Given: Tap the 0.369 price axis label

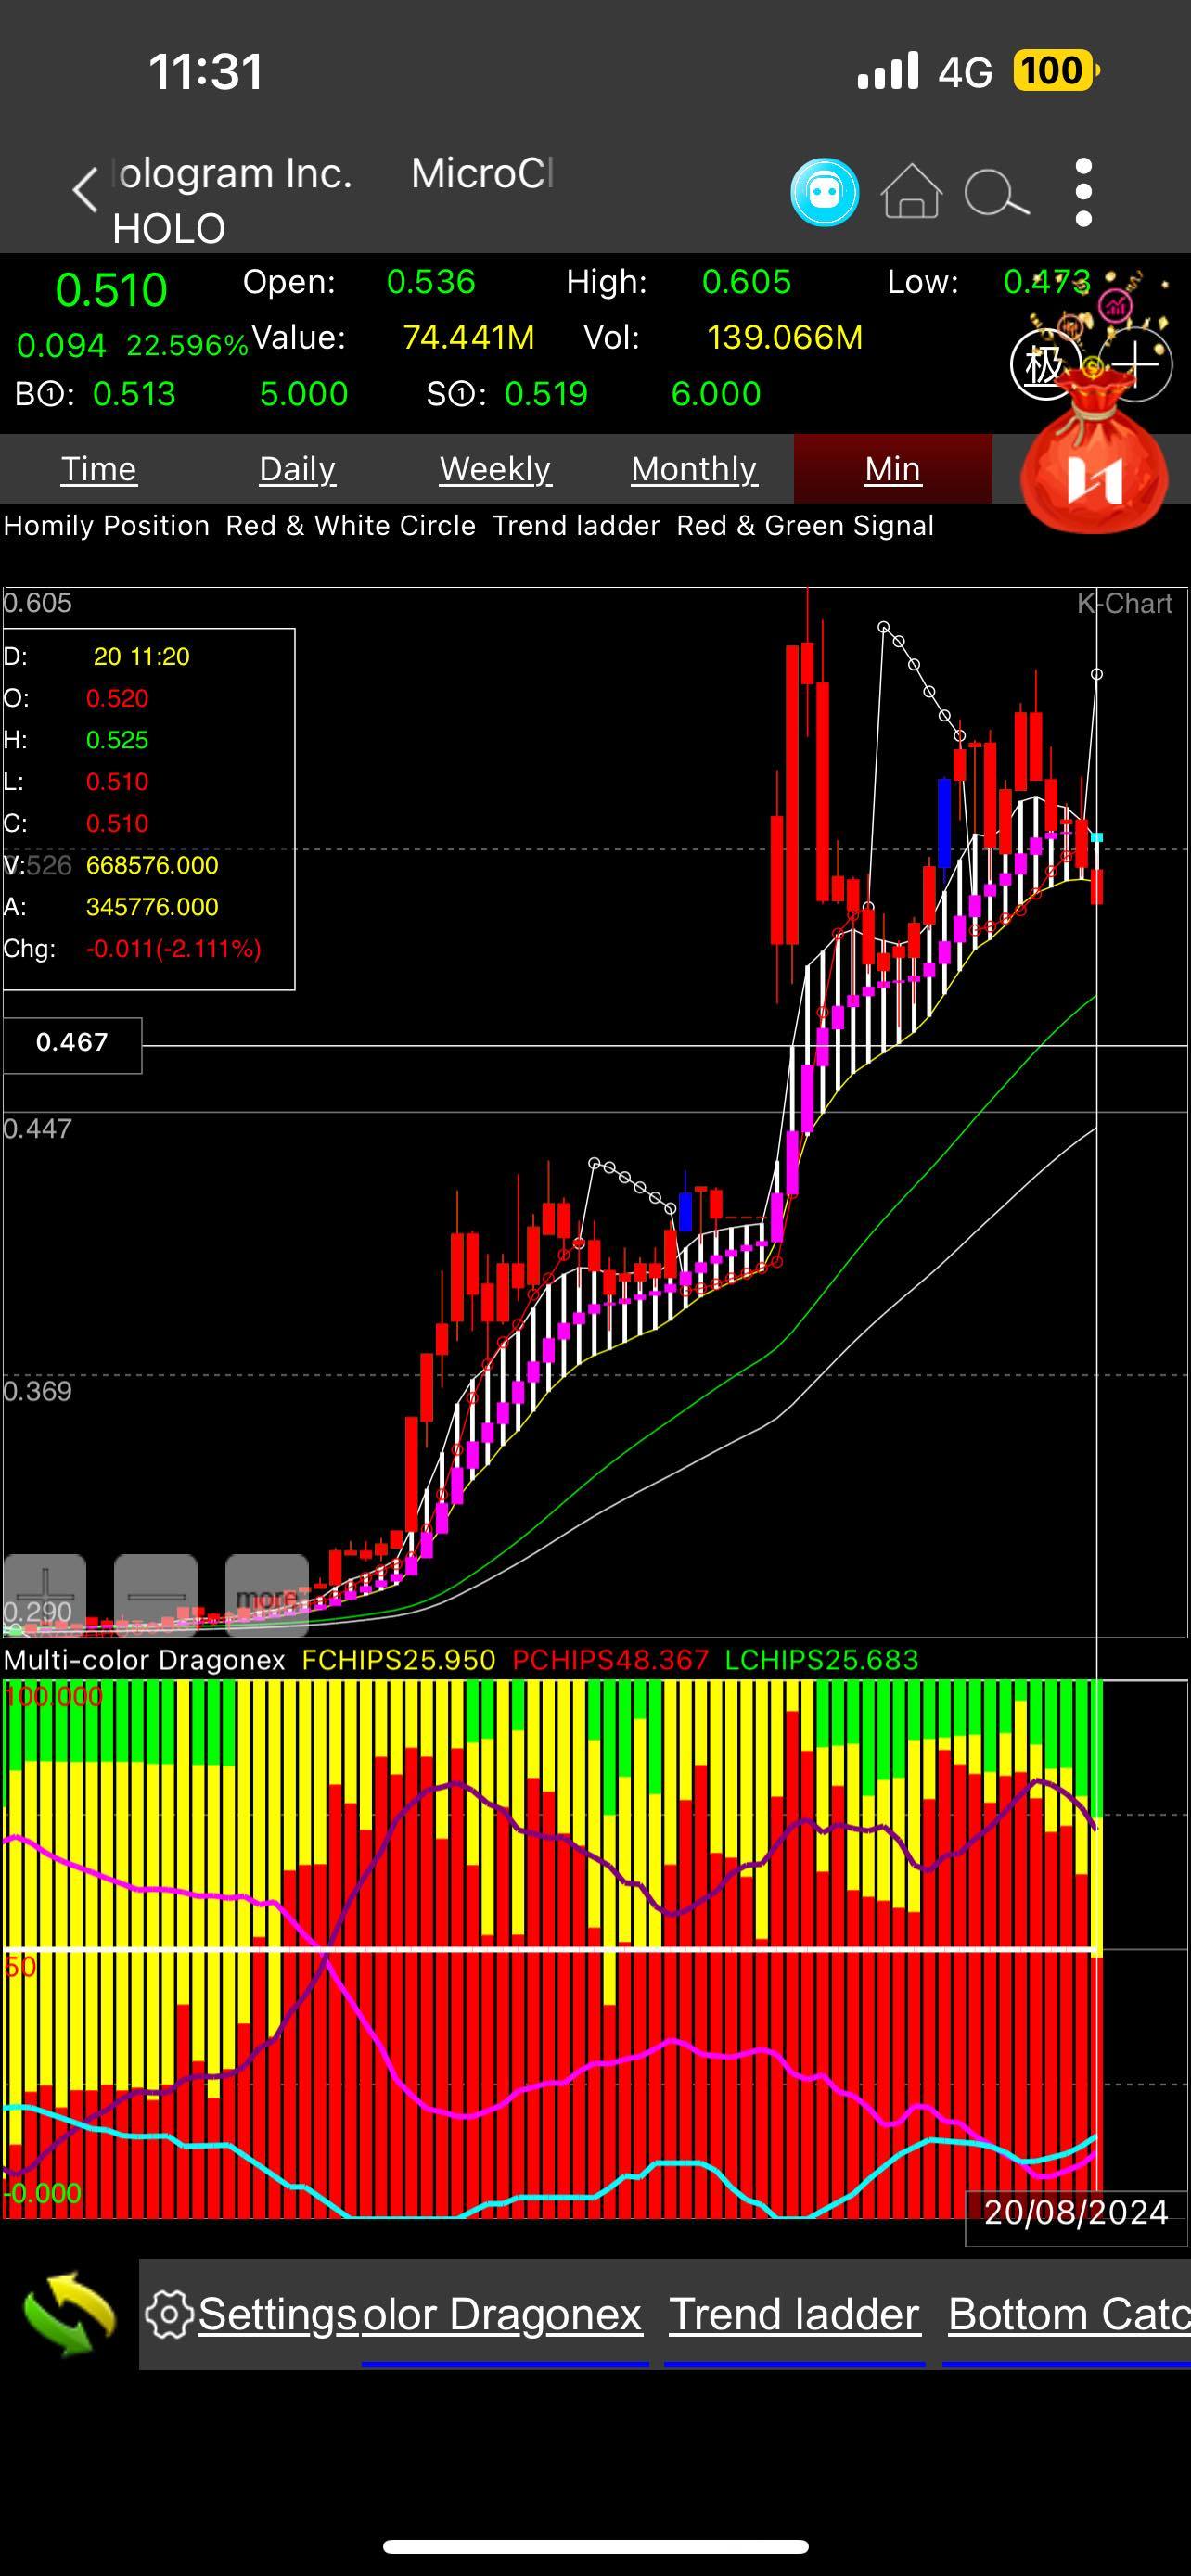Looking at the screenshot, I should 38,1392.
